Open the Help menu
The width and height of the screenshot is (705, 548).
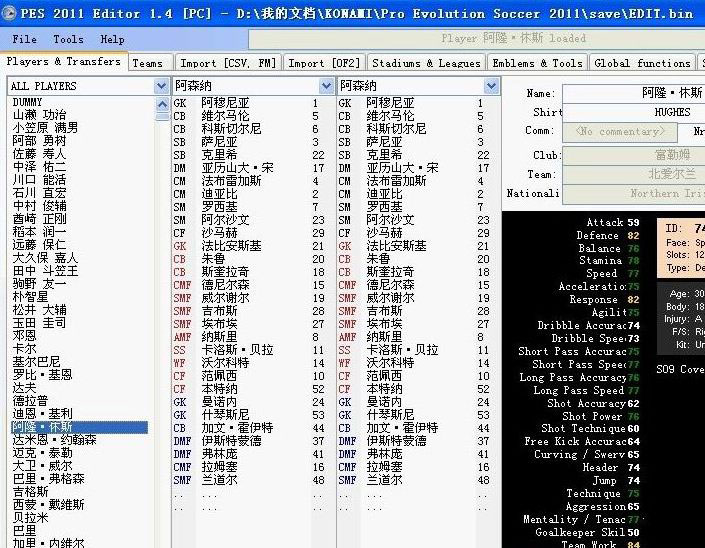(x=112, y=40)
